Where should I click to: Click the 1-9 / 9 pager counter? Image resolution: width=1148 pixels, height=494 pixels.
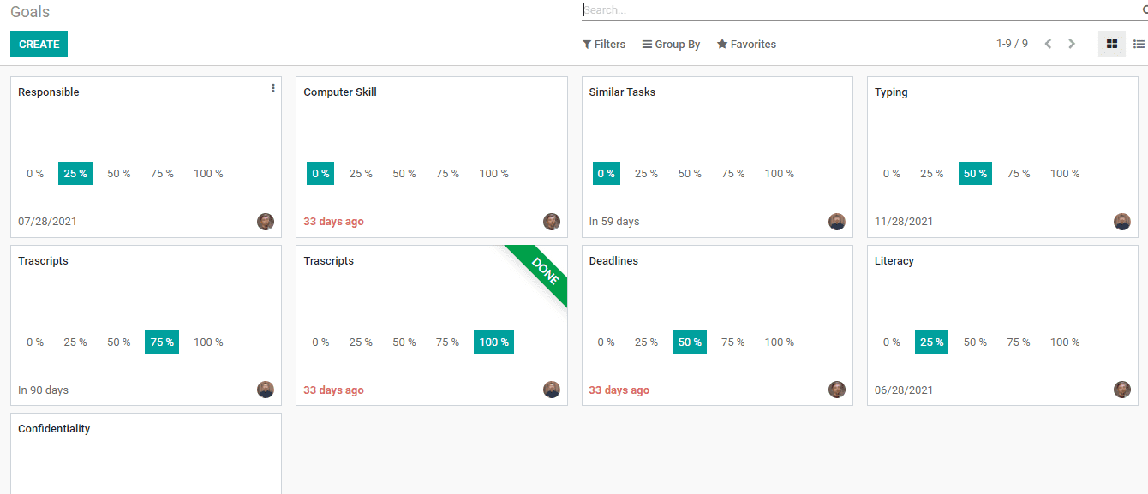click(x=1012, y=44)
